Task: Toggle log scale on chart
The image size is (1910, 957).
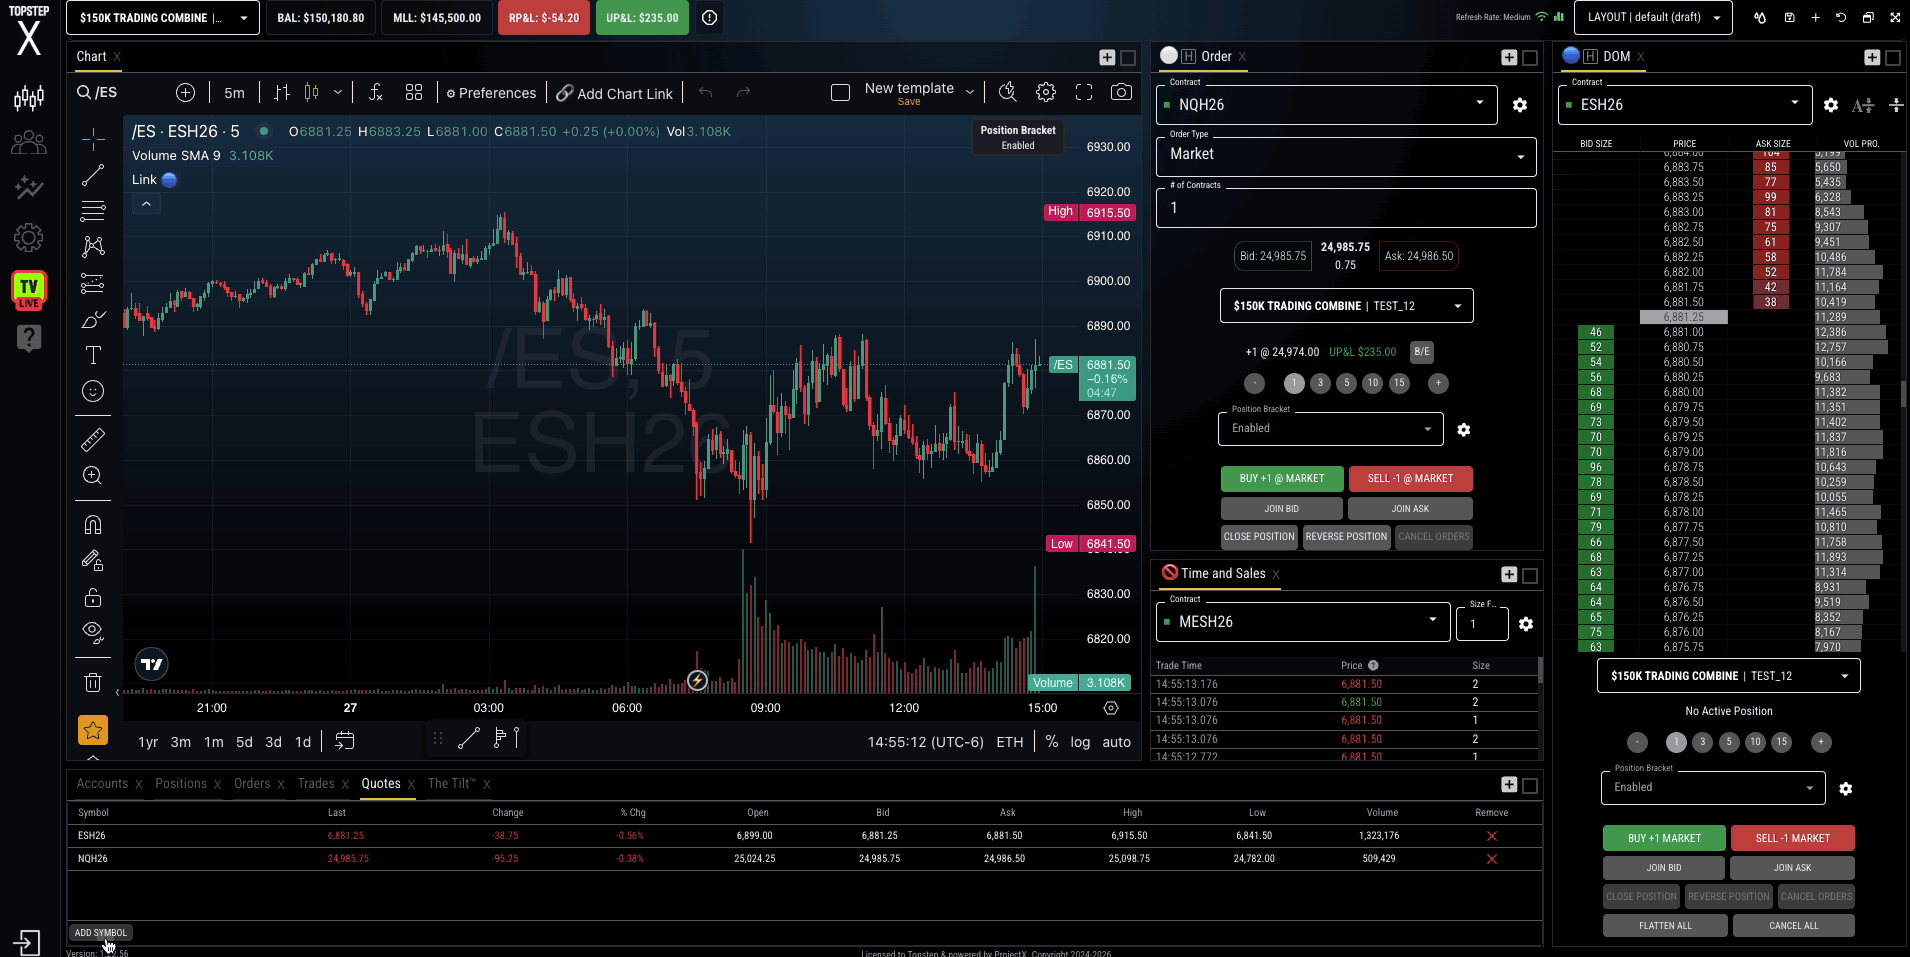Action: (x=1080, y=742)
